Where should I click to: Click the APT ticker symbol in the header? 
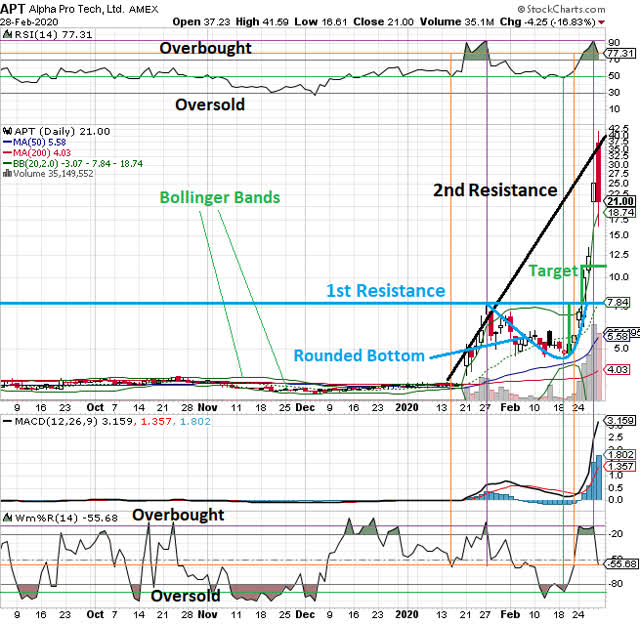(x=13, y=9)
